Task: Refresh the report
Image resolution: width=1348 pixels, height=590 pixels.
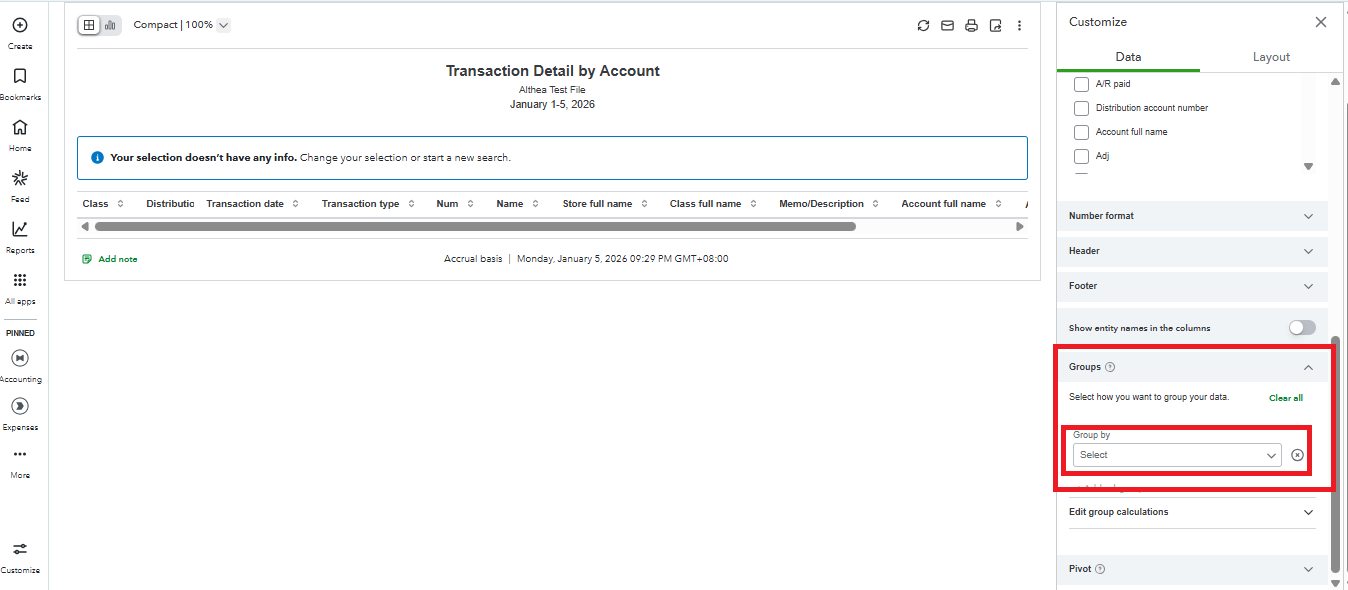Action: tap(923, 26)
